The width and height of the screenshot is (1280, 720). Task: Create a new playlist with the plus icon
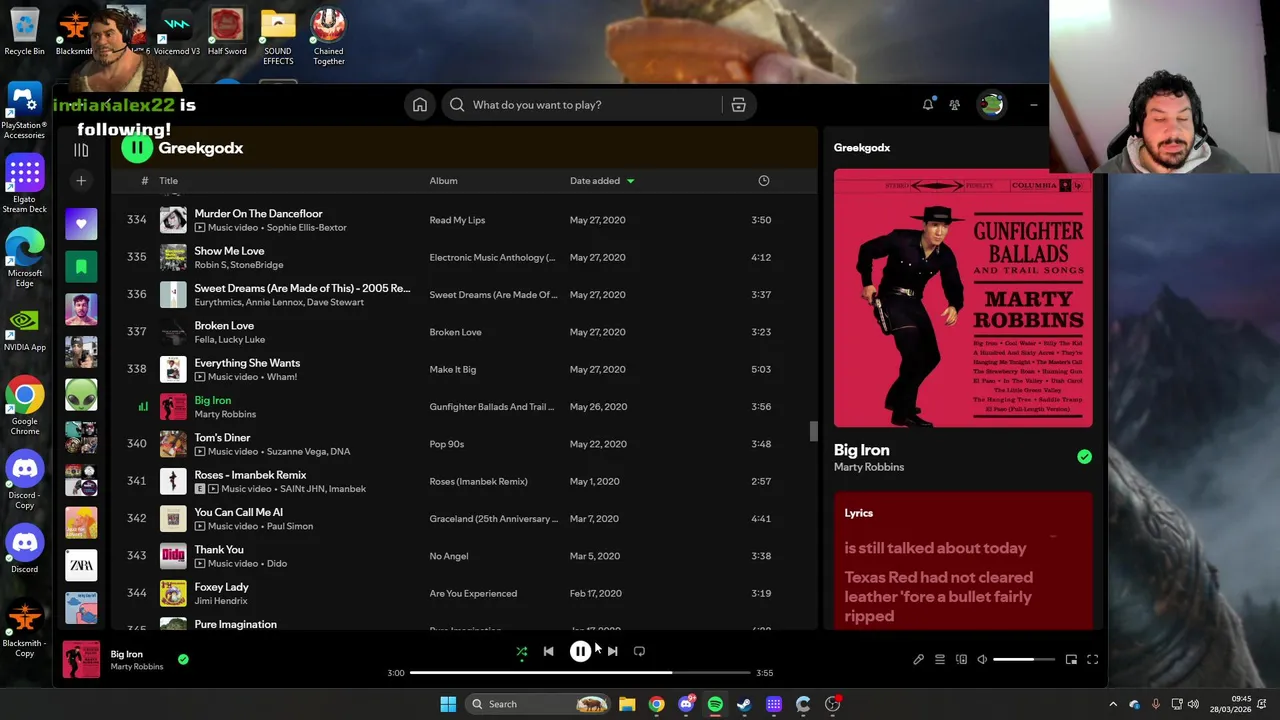coord(81,181)
